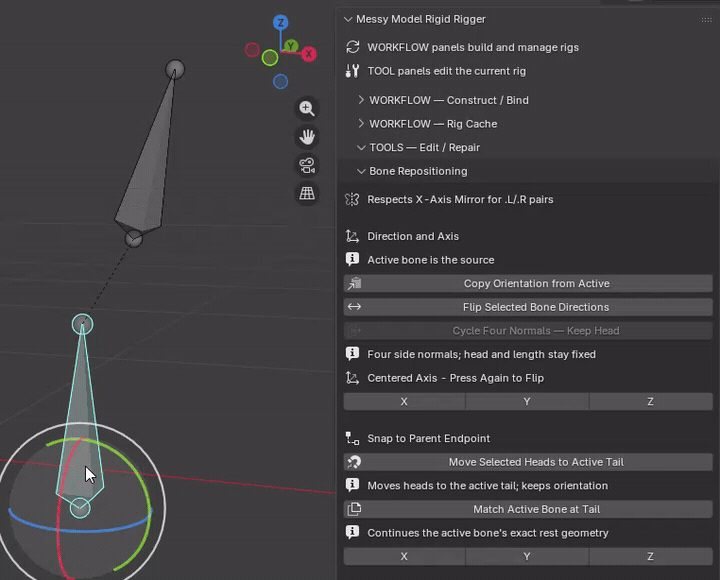Screen dimensions: 720x580
Task: Click info icon beside Active bone is source
Action: coord(352,259)
